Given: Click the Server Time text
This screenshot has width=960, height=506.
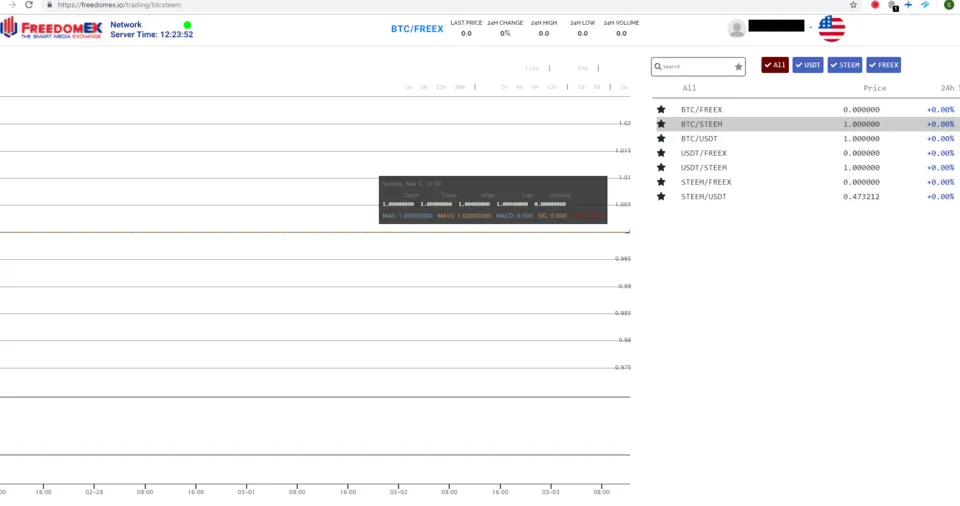Looking at the screenshot, I should pos(151,34).
